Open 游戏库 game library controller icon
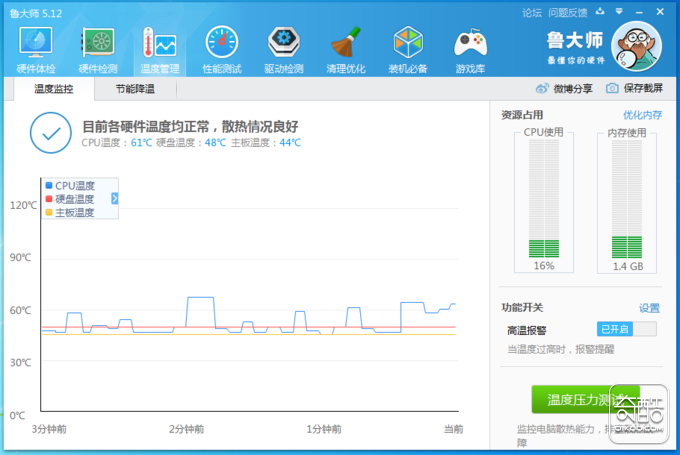The height and width of the screenshot is (455, 680). point(470,43)
